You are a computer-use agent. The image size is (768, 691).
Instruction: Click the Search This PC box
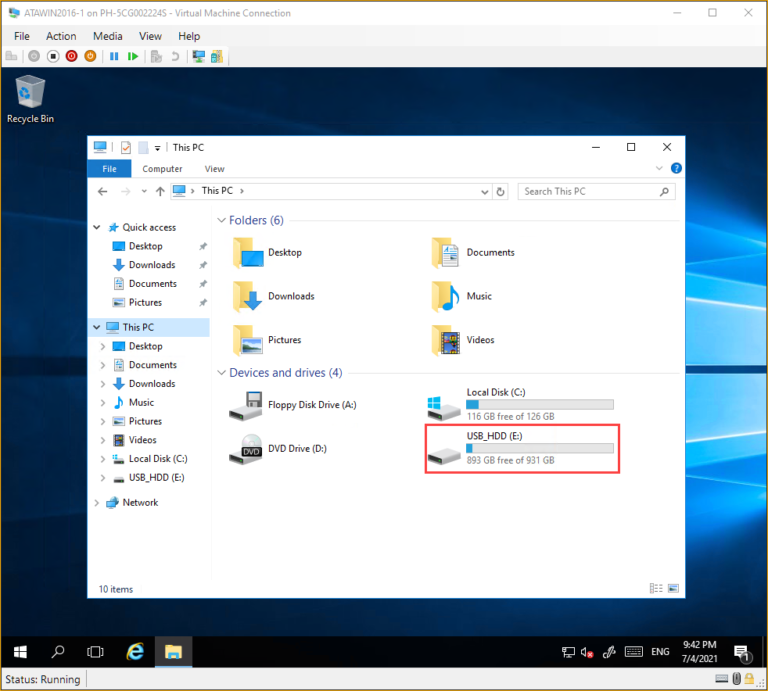pyautogui.click(x=590, y=191)
